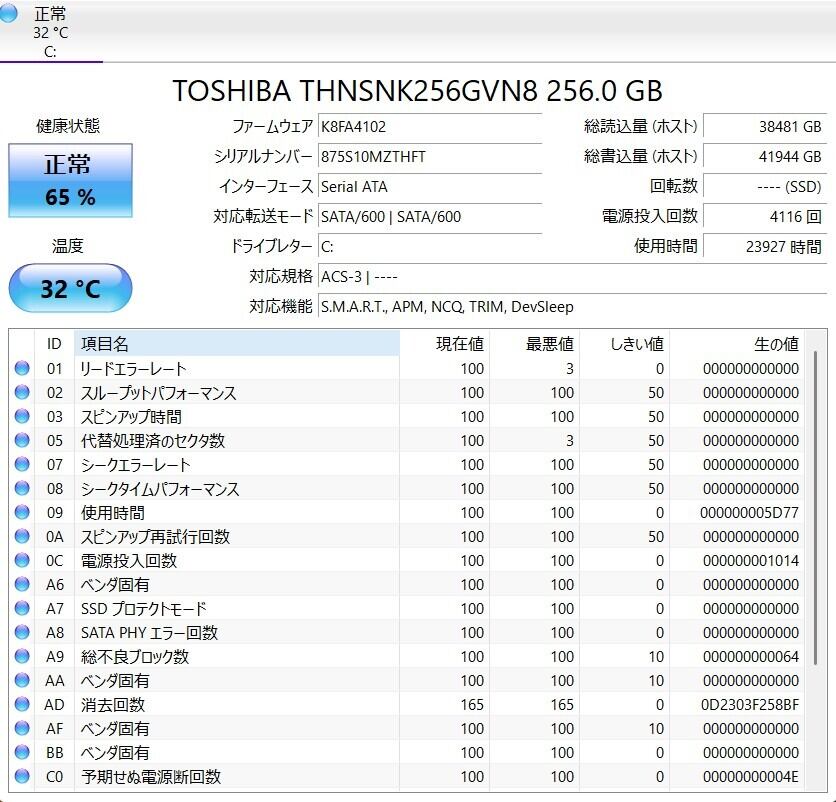Click the 32 °C temperature button
The height and width of the screenshot is (802, 836).
coord(70,288)
